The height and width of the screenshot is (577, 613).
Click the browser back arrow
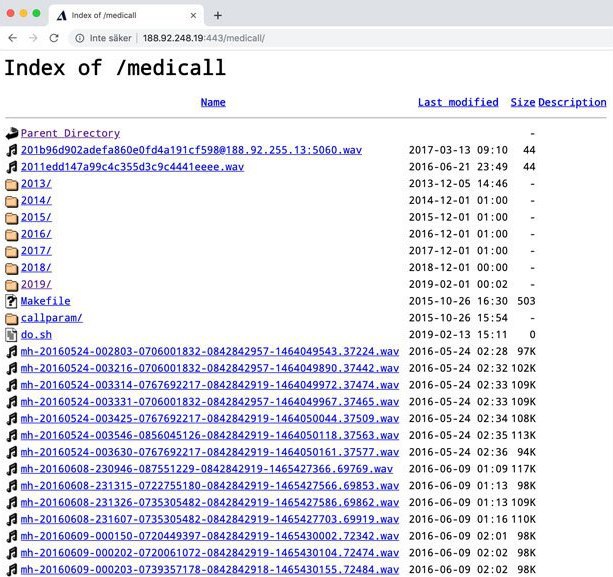click(x=13, y=38)
